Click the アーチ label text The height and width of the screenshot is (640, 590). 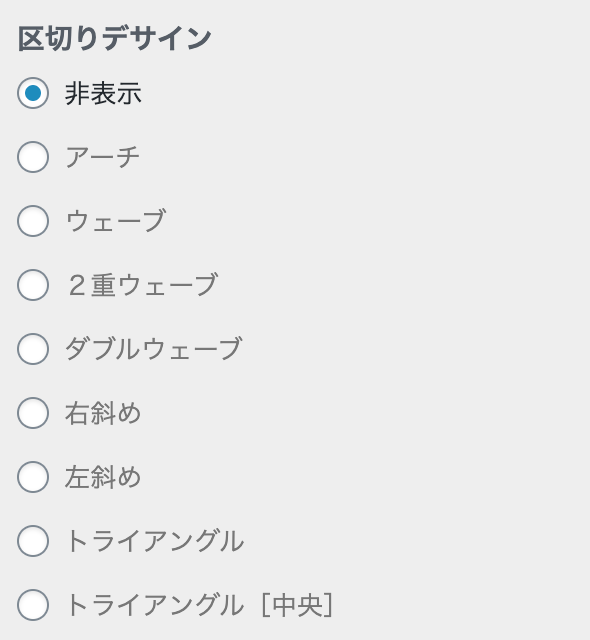(x=102, y=157)
